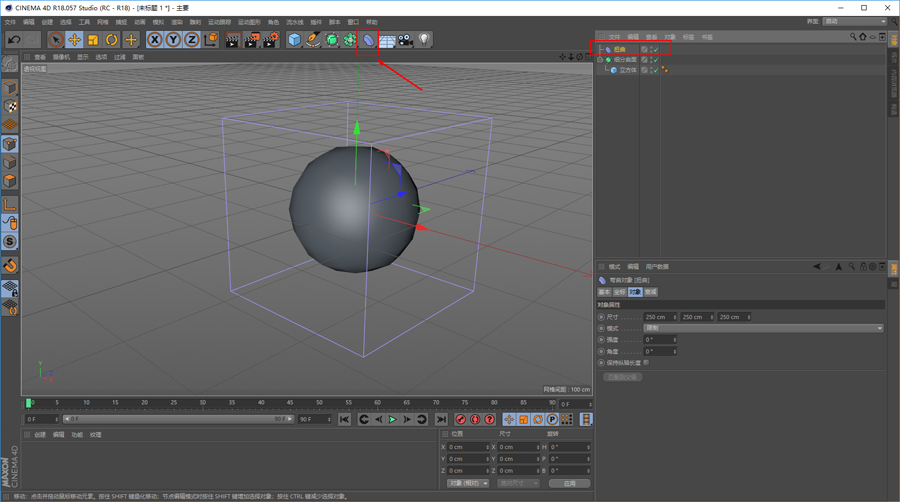The image size is (900, 502).
Task: Open the spline Pen tool icon
Action: 313,40
